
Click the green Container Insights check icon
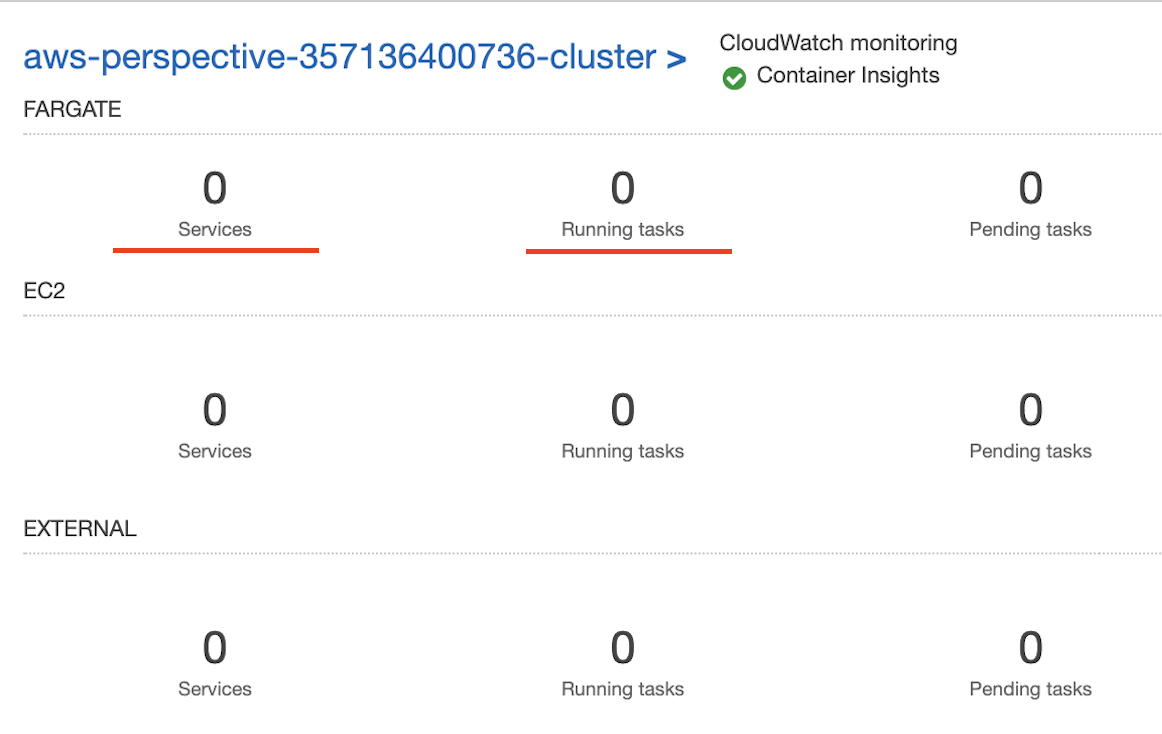pos(734,77)
